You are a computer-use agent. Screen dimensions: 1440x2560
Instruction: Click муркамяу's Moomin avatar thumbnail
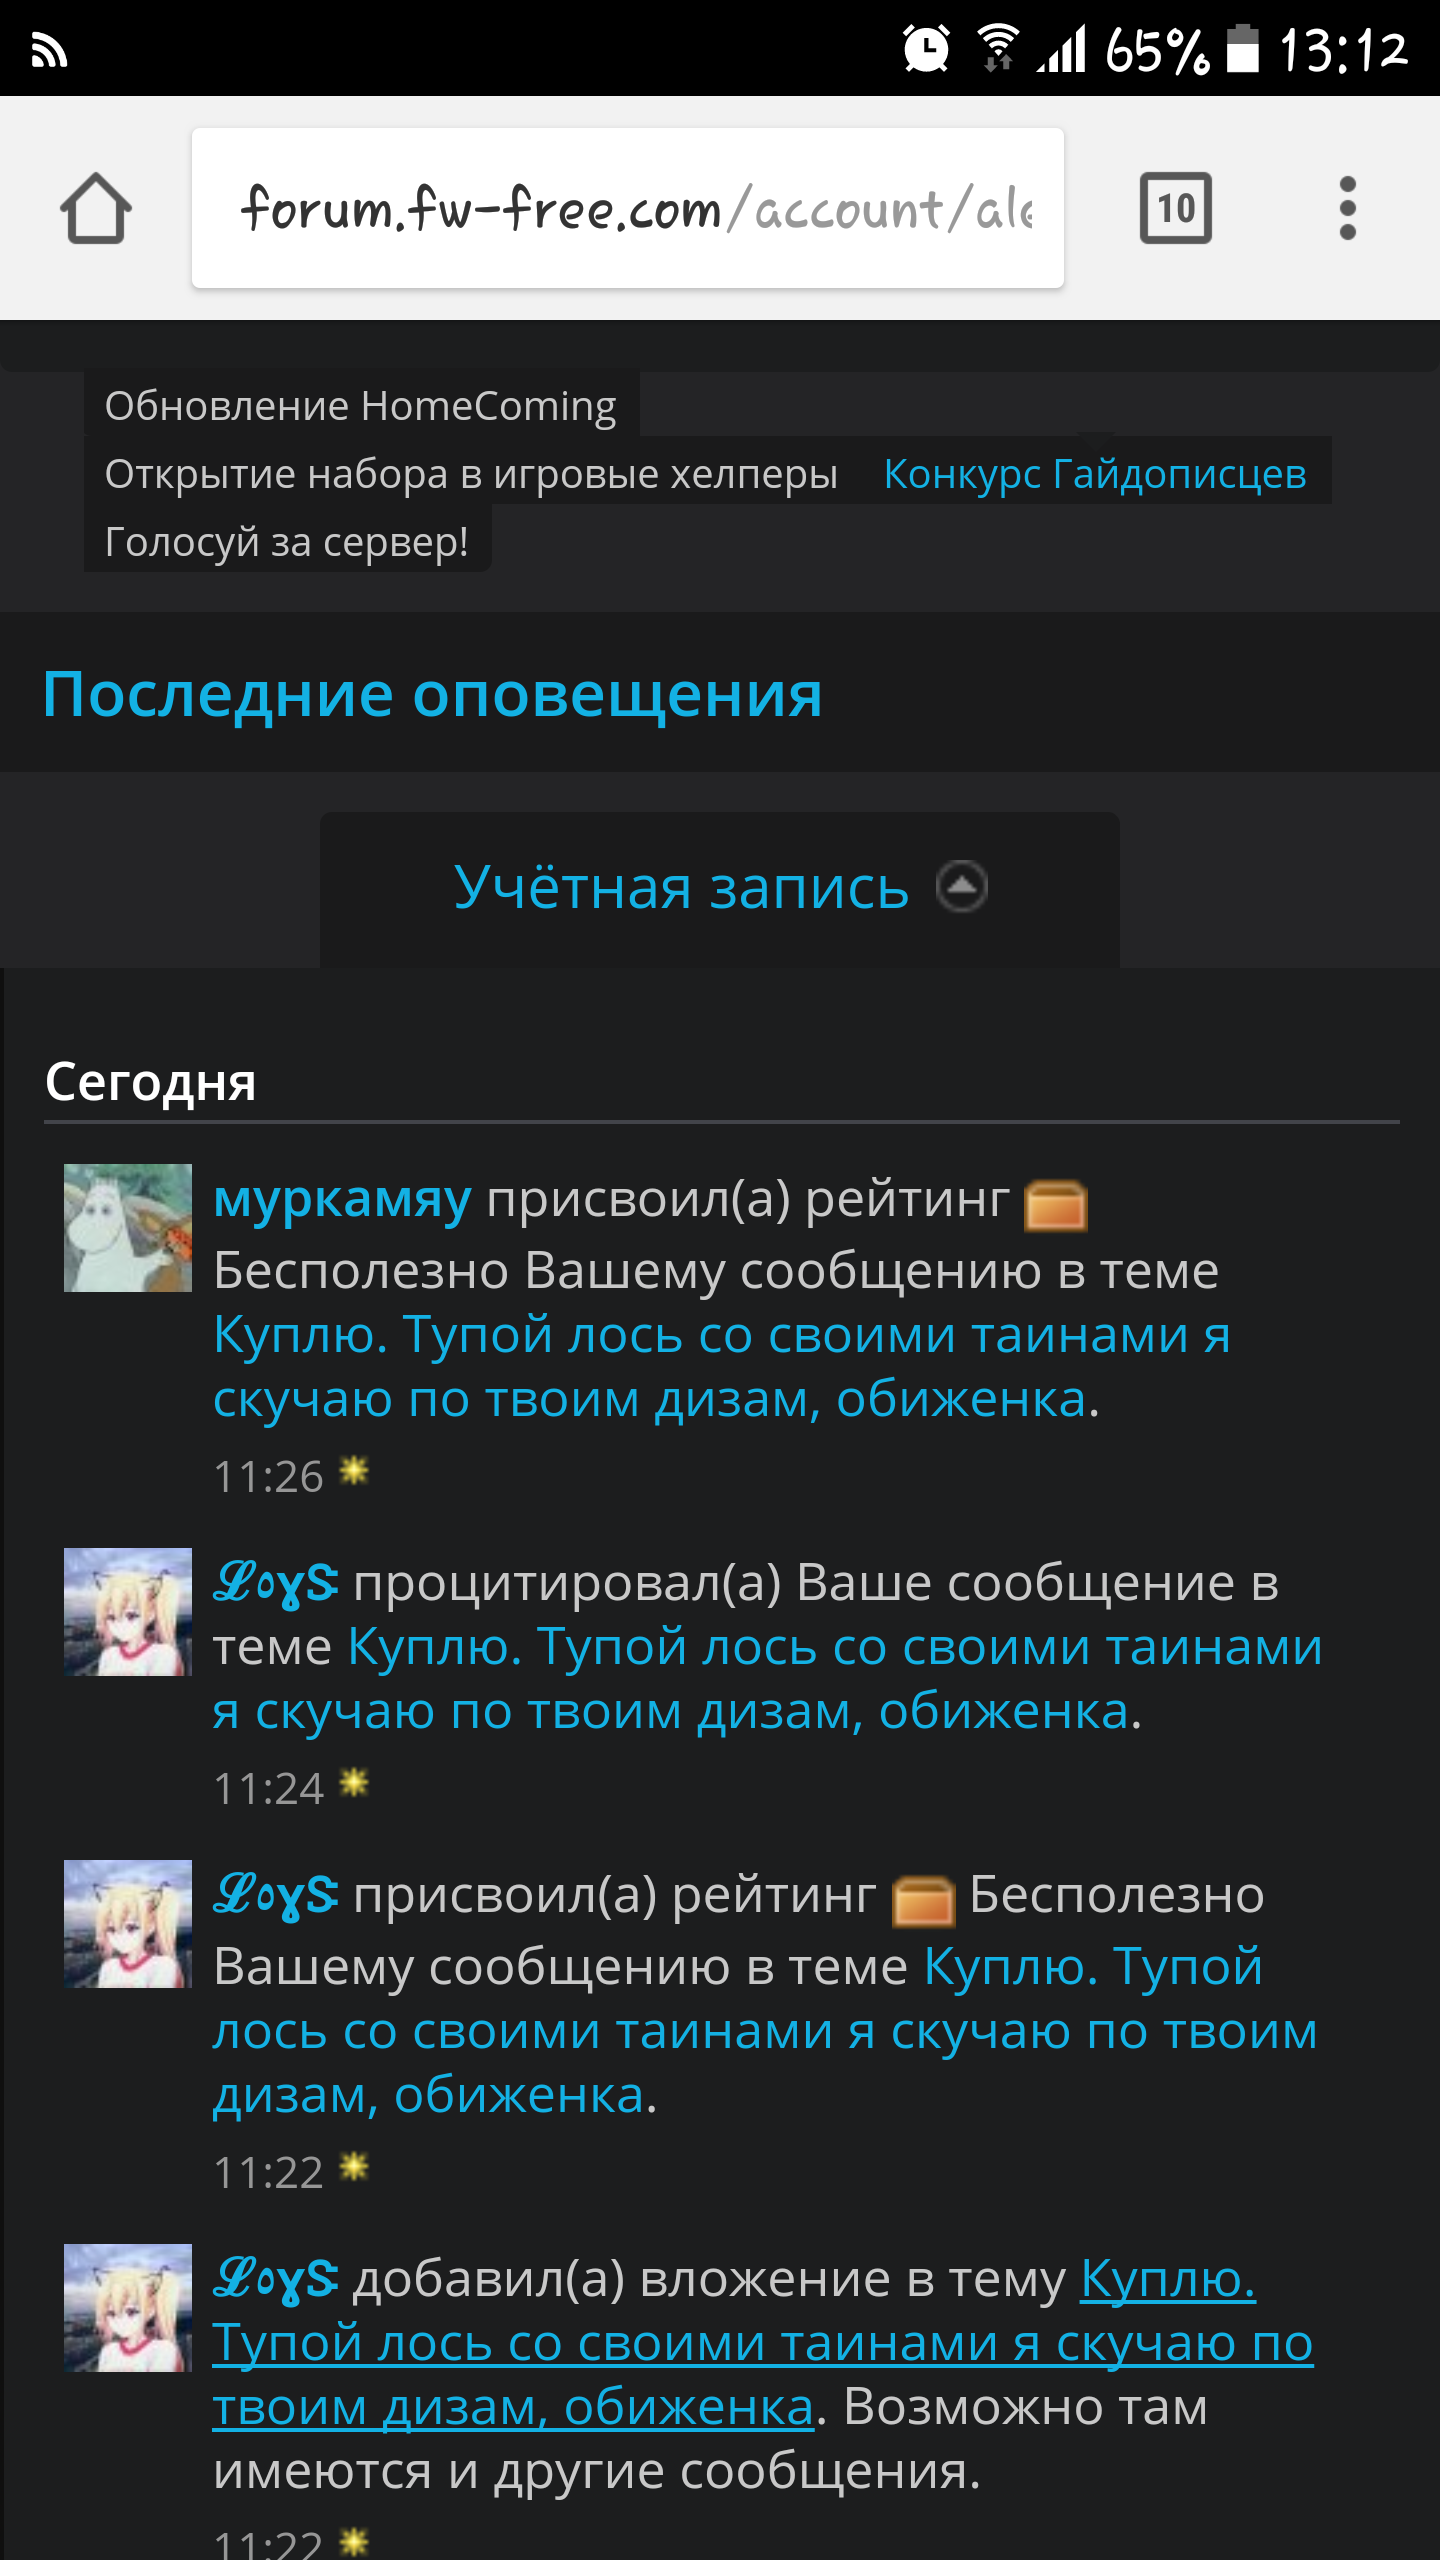click(x=128, y=1228)
